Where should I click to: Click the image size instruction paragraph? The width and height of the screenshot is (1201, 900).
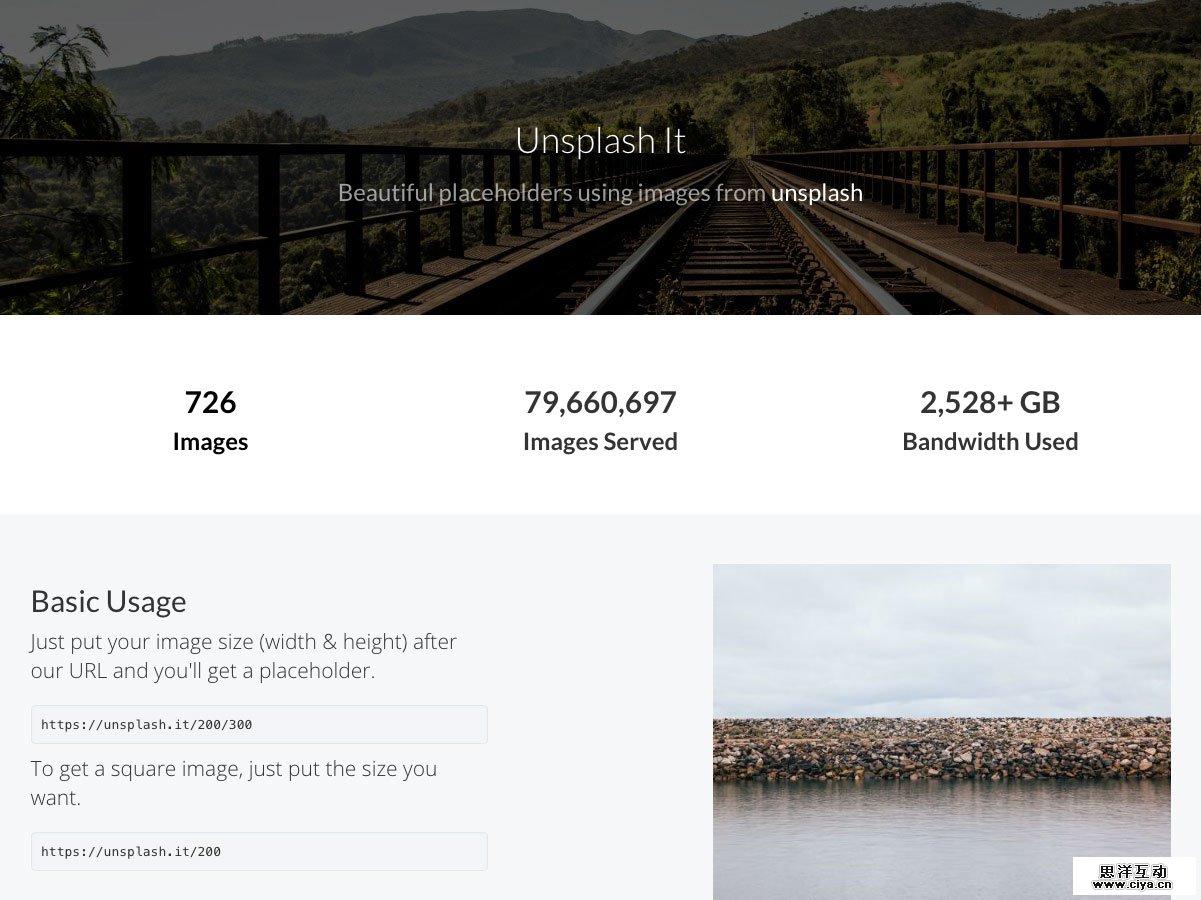pos(243,656)
